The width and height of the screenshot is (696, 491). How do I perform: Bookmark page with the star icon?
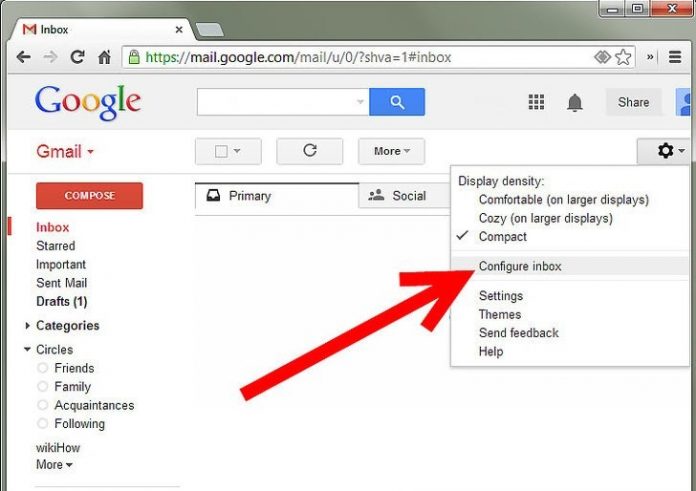click(623, 57)
